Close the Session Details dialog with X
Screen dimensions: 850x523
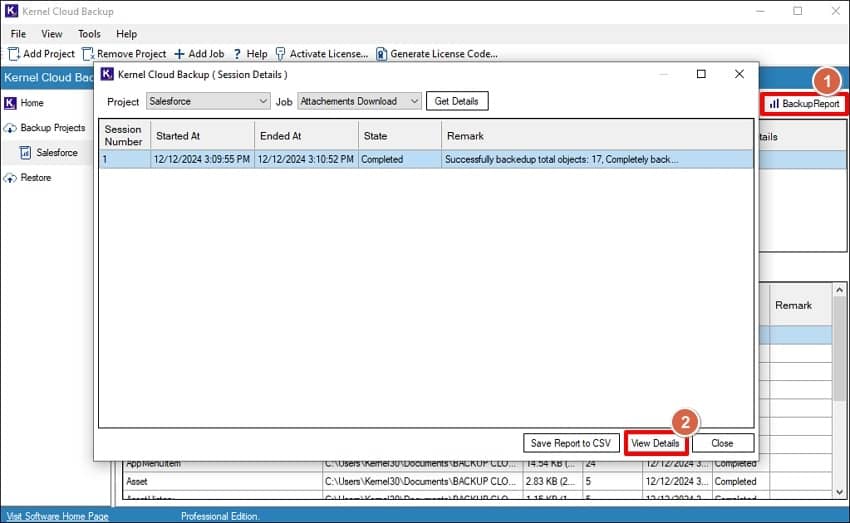point(739,74)
